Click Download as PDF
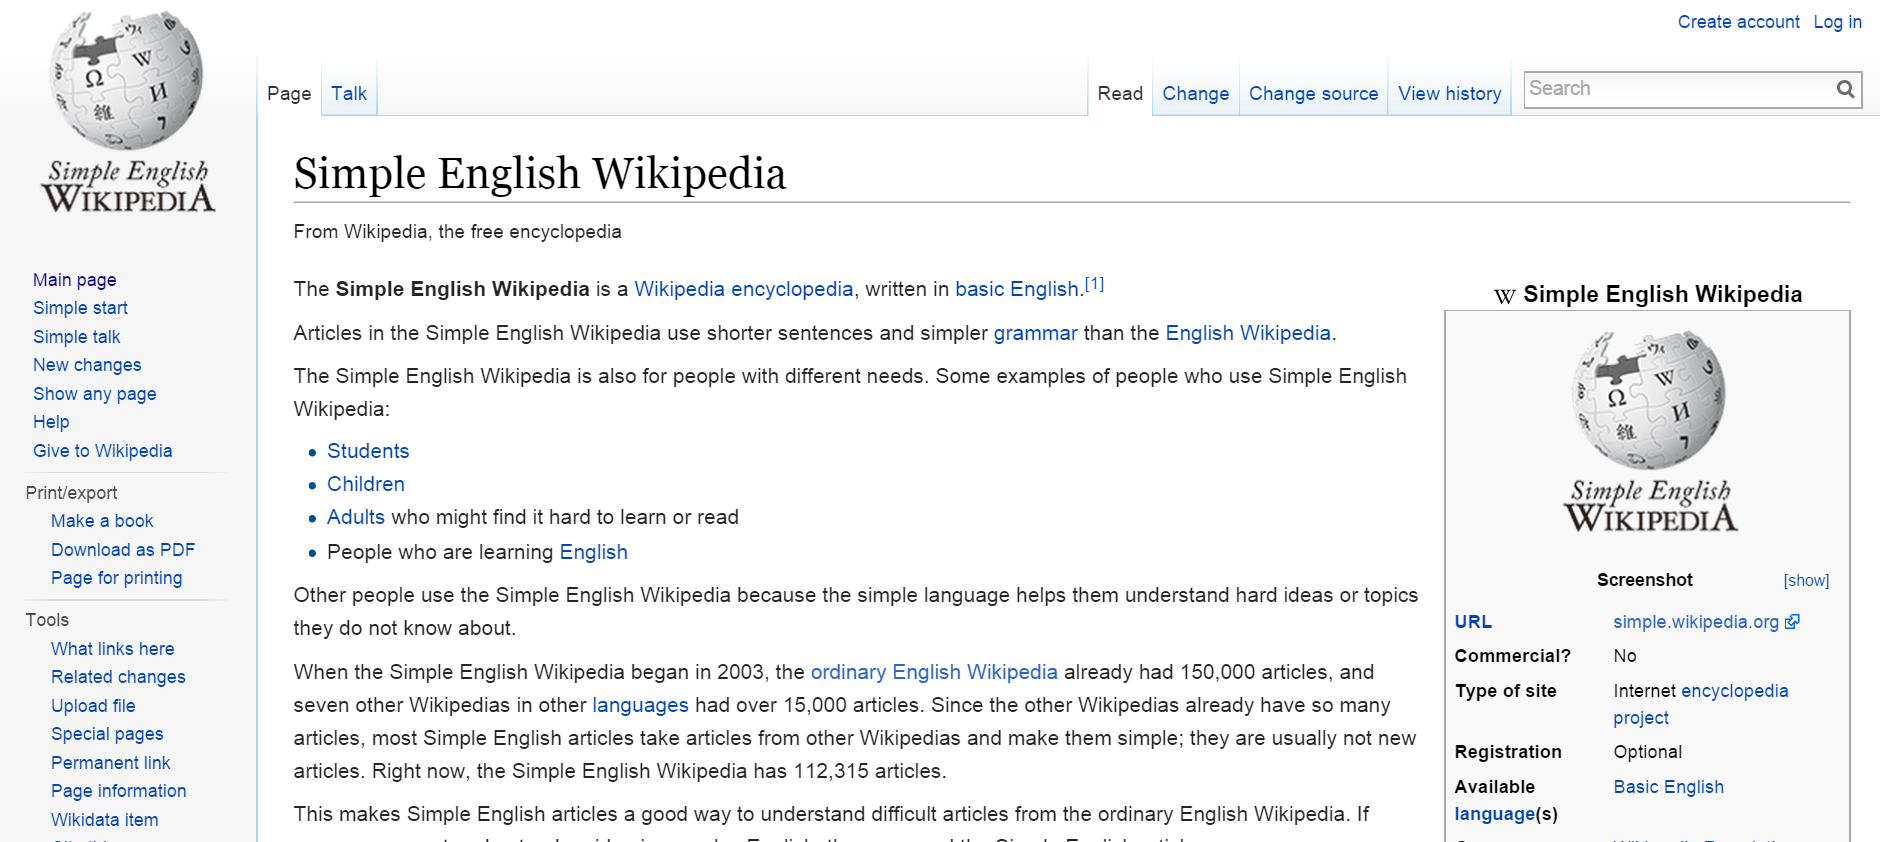This screenshot has width=1880, height=842. point(123,550)
